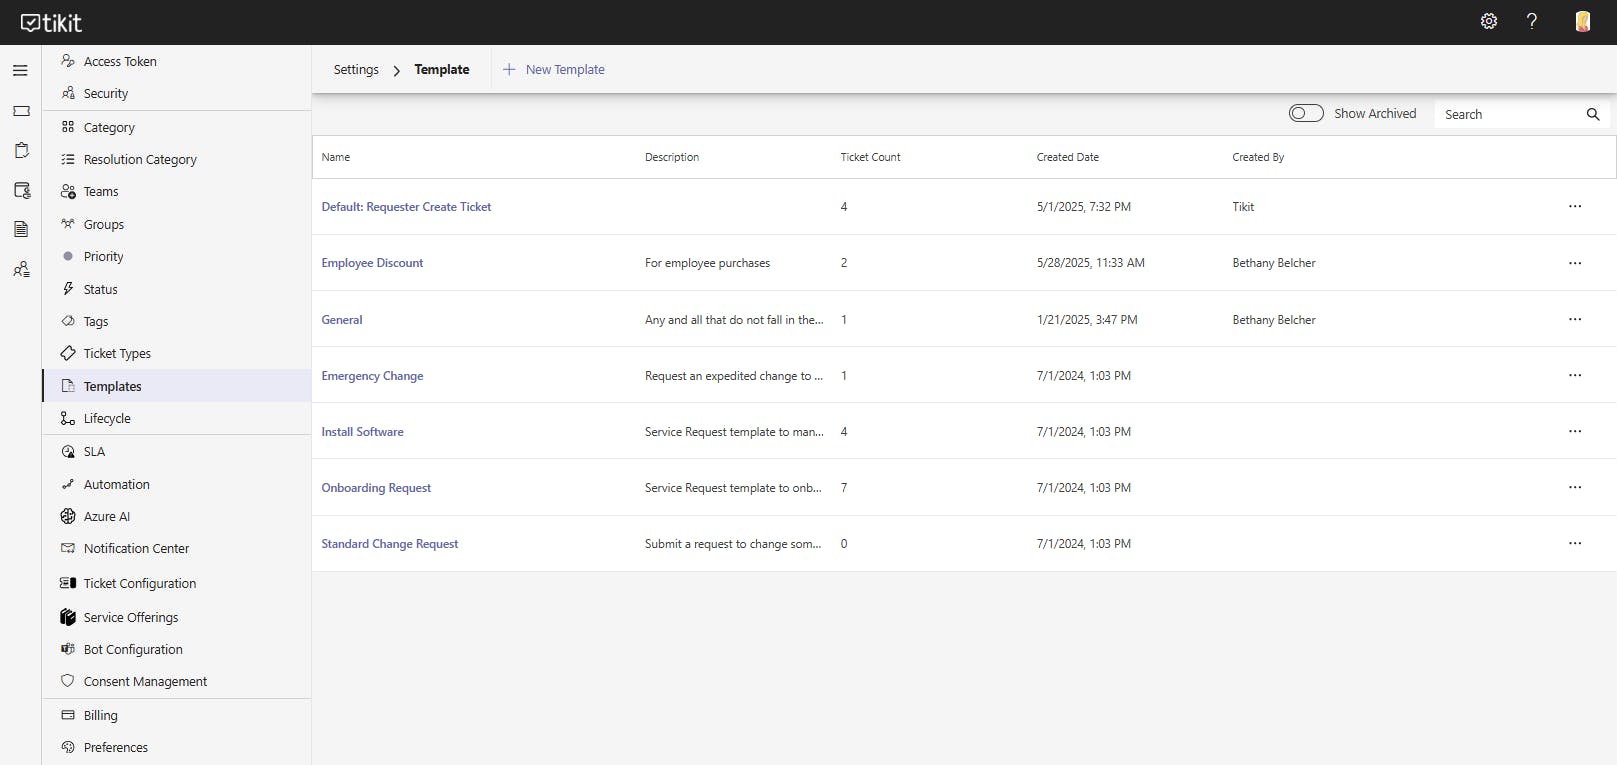Screen dimensions: 1617x765
Task: Open the user profile avatar
Action: point(1582,22)
